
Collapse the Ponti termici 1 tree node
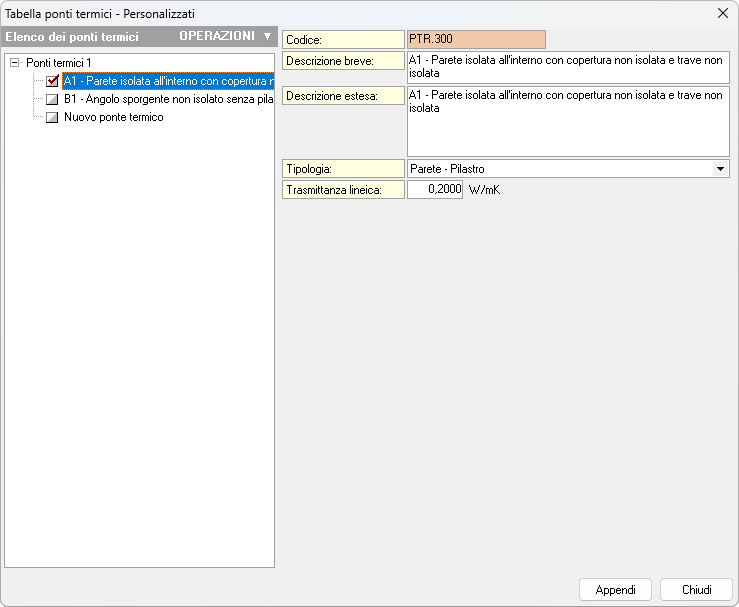(14, 63)
